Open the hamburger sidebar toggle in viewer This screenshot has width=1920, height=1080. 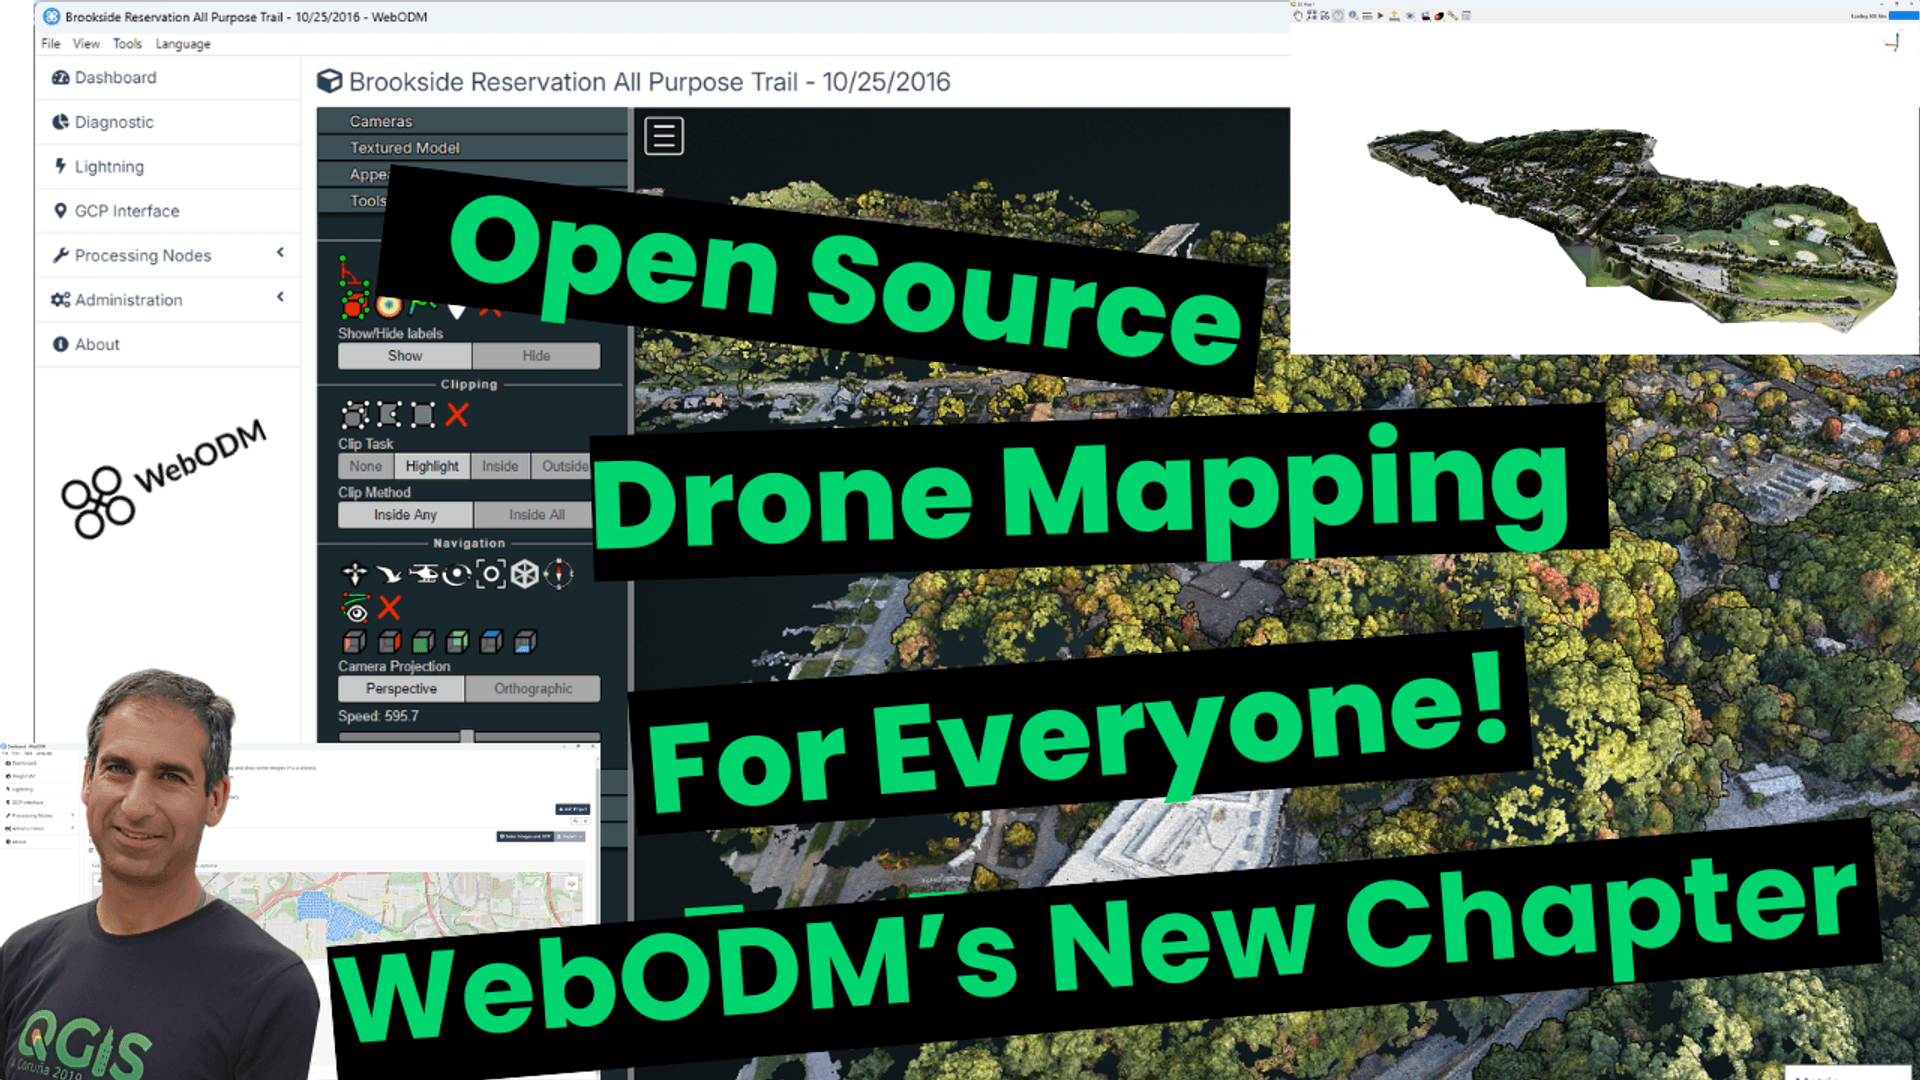664,136
